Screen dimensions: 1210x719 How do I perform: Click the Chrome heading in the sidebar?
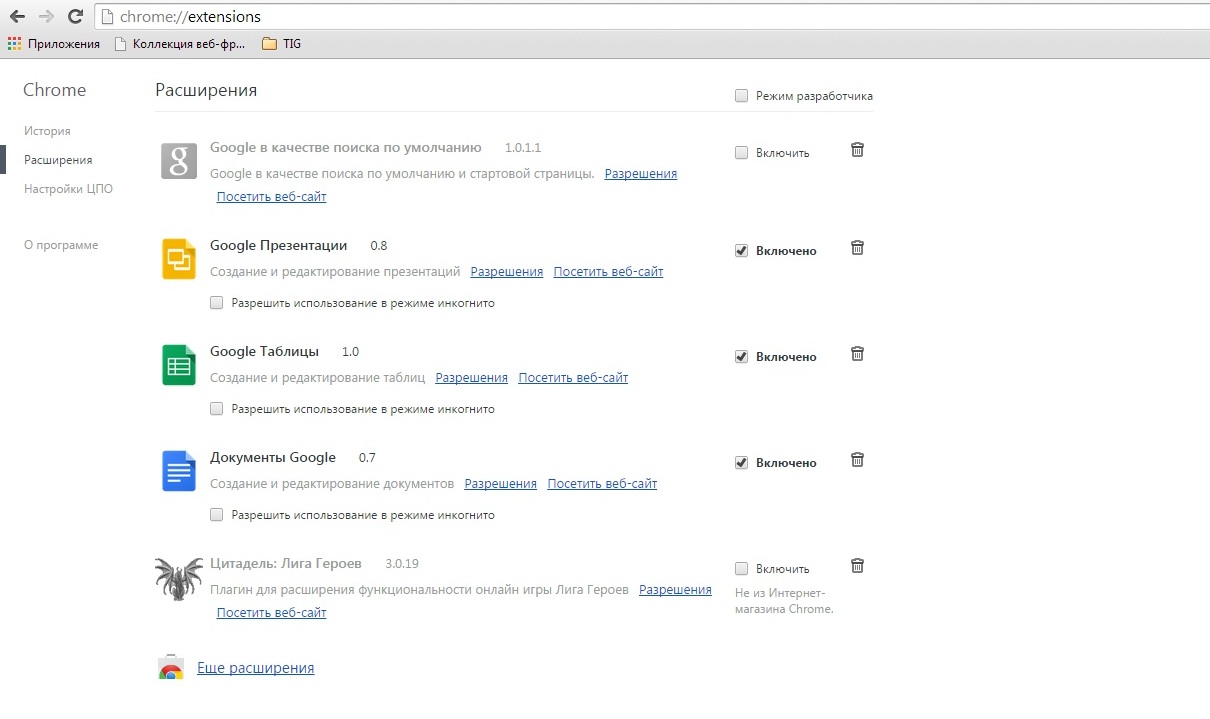[55, 90]
